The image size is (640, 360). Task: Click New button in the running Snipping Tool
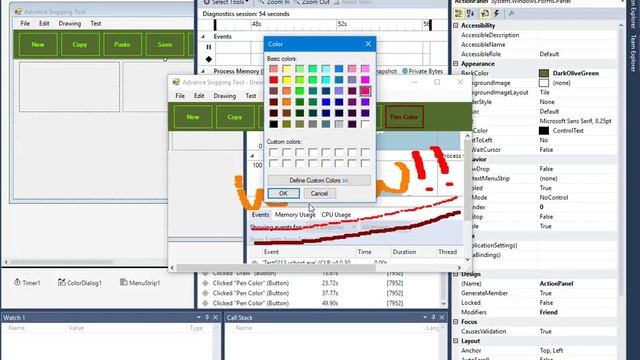pos(193,117)
